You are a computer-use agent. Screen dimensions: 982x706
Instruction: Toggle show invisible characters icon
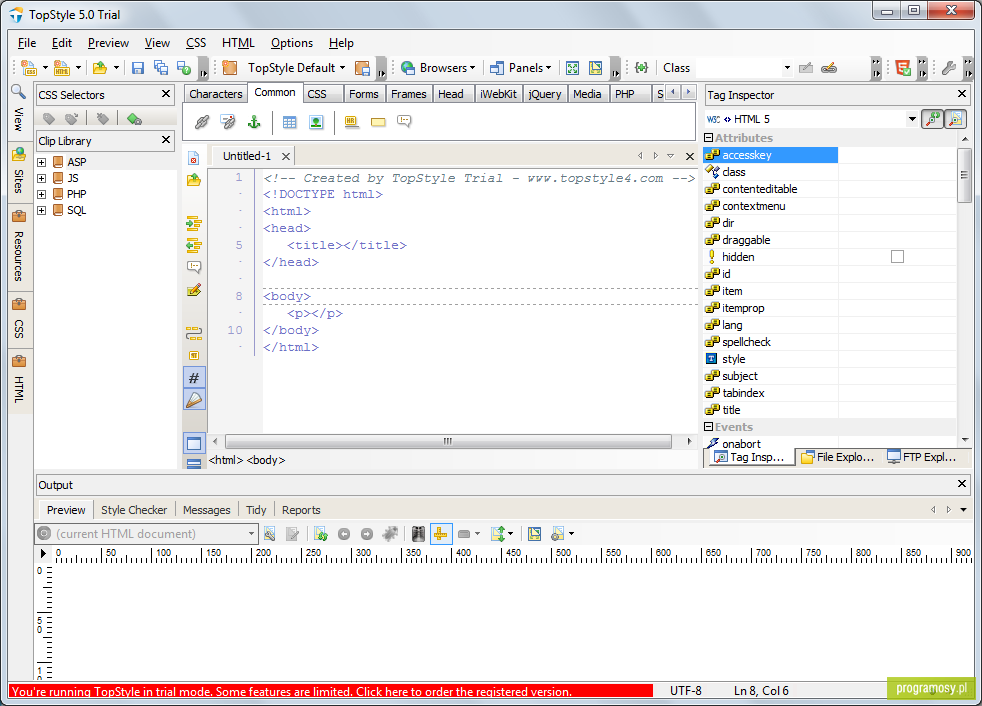[x=194, y=355]
